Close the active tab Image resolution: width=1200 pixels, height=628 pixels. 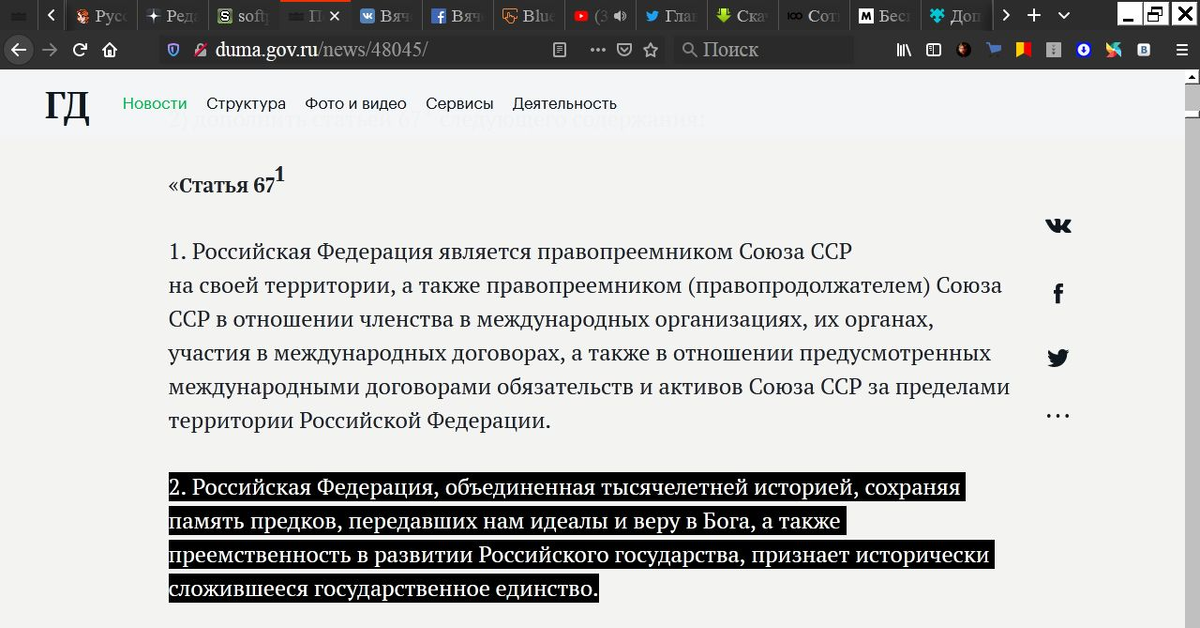click(x=336, y=16)
